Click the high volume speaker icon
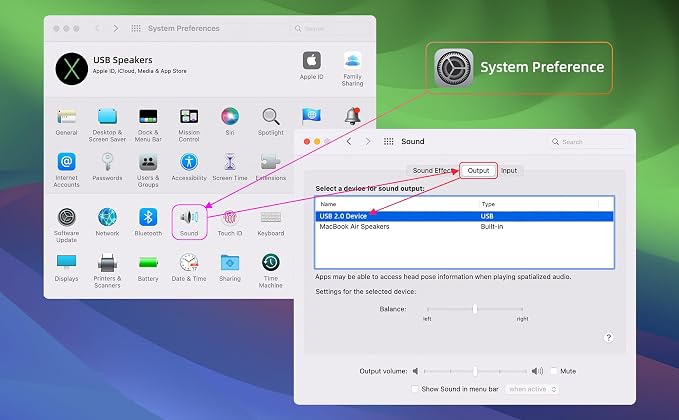 click(x=537, y=371)
